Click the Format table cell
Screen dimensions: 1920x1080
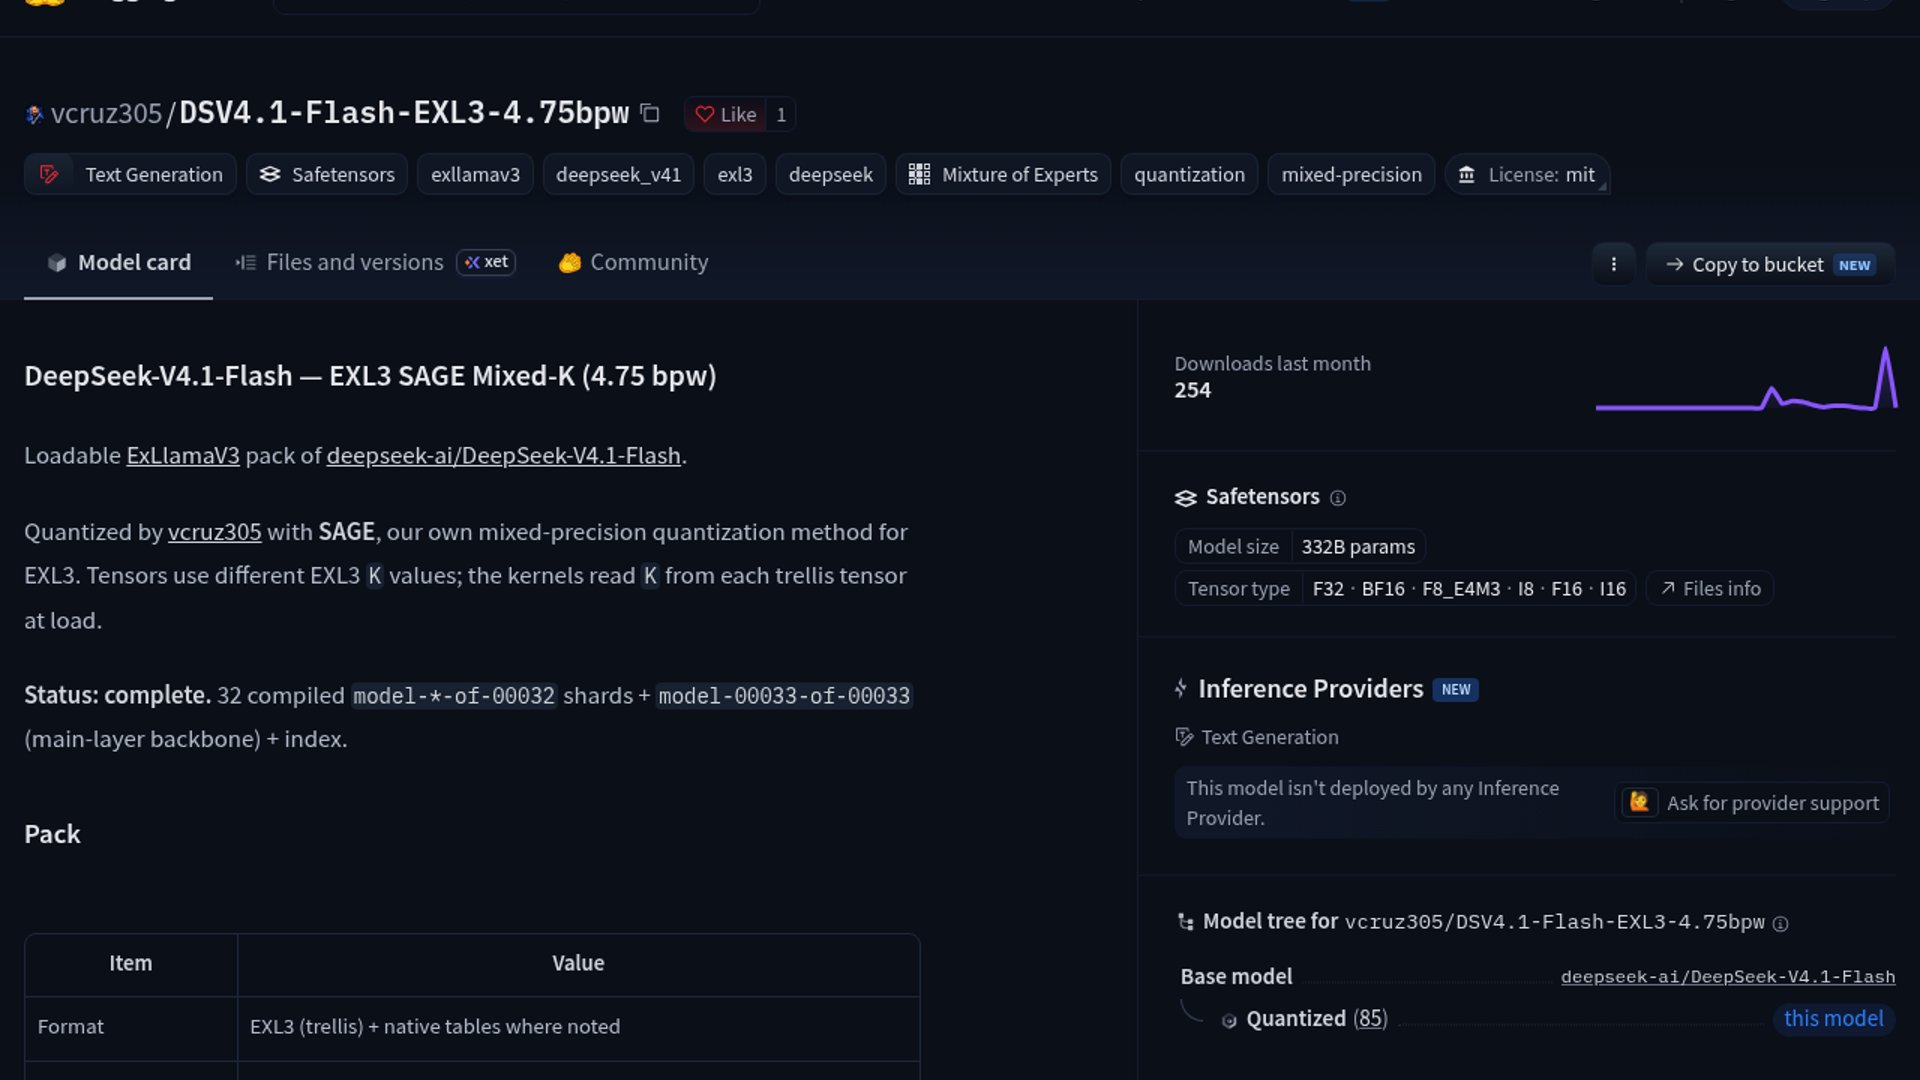pyautogui.click(x=131, y=1027)
